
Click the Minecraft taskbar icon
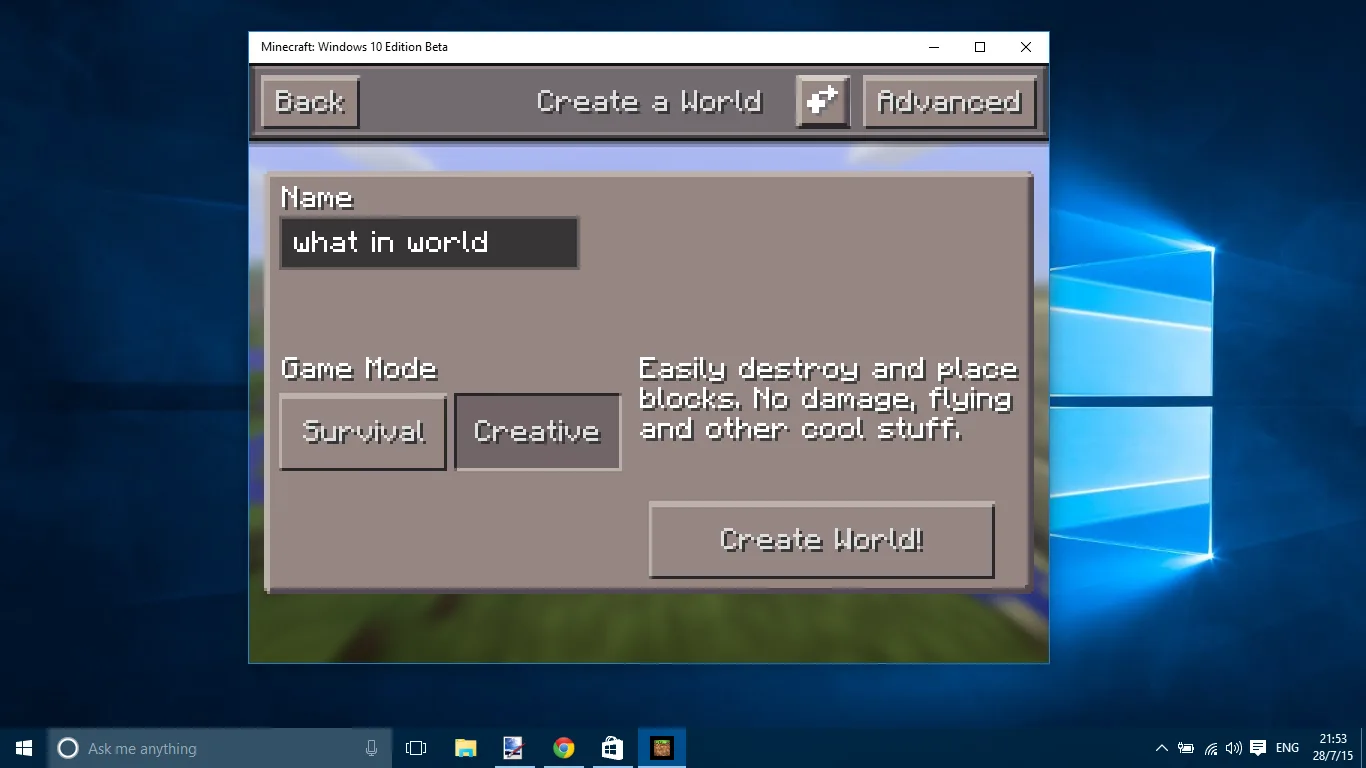(662, 748)
